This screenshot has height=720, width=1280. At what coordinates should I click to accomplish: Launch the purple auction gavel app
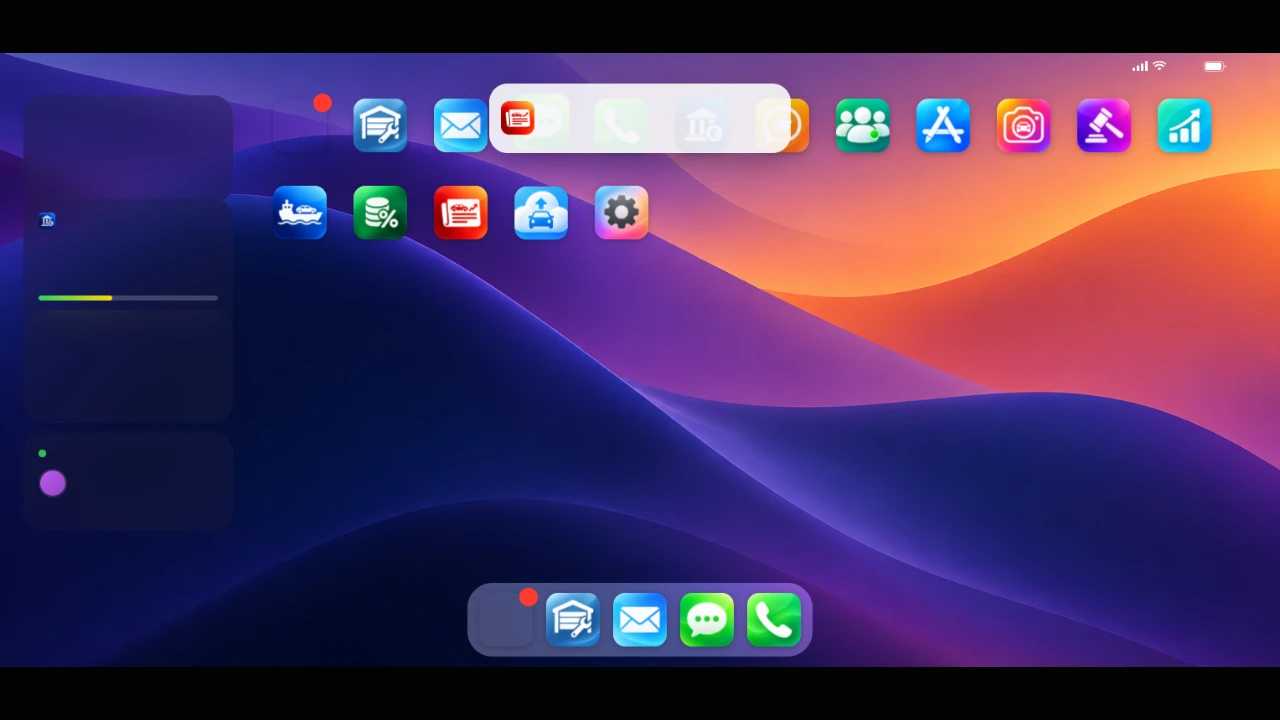click(1104, 125)
